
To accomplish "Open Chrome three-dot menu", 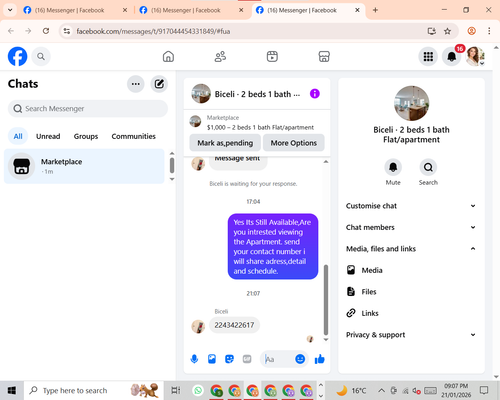I will click(x=489, y=31).
